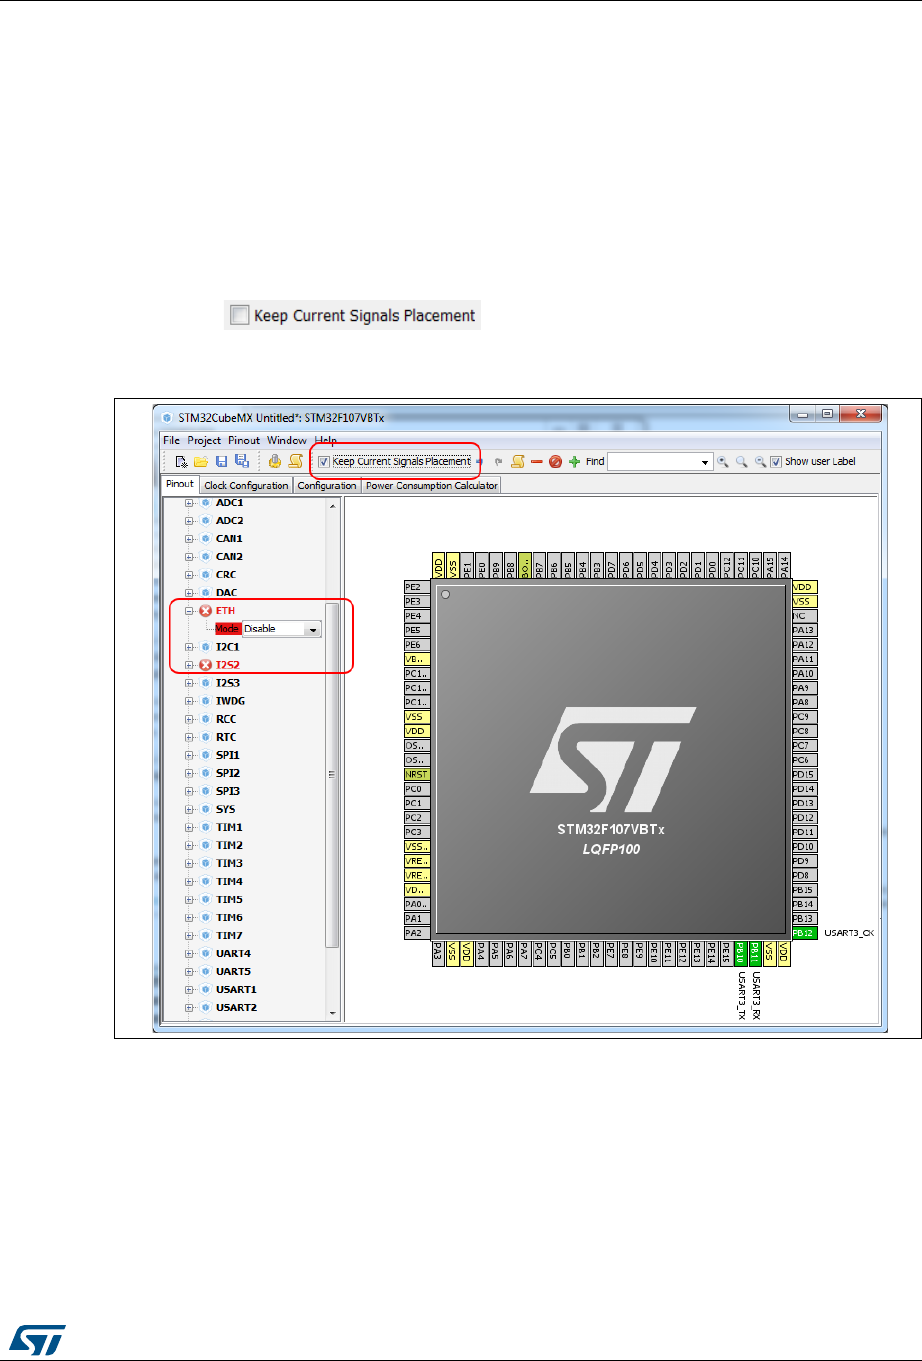922x1361 pixels.
Task: Expand the ADC1 tree node
Action: coord(189,503)
